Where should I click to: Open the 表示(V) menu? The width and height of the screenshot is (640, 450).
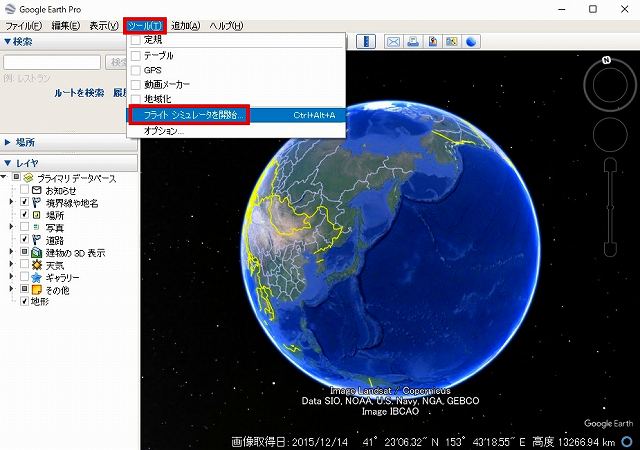104,26
